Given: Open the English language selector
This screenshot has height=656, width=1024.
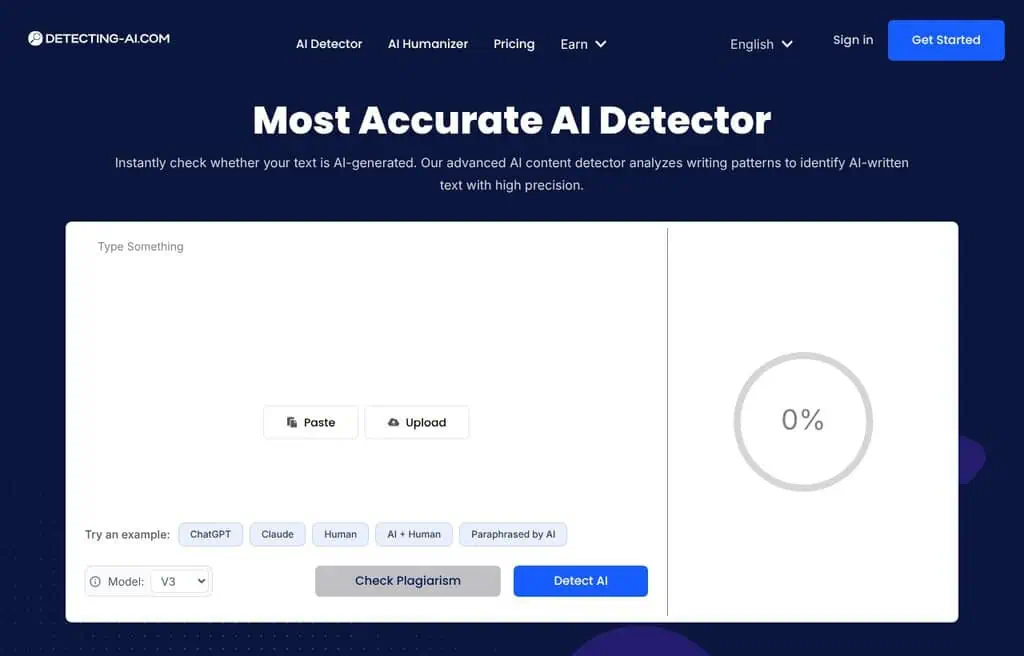Looking at the screenshot, I should (761, 44).
